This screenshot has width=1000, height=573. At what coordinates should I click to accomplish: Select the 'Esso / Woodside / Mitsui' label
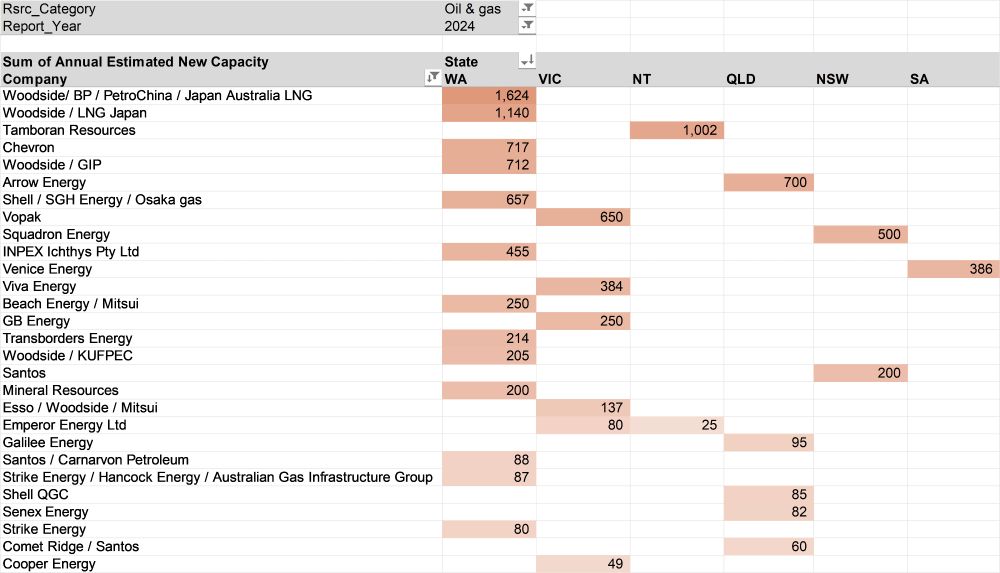[x=221, y=408]
